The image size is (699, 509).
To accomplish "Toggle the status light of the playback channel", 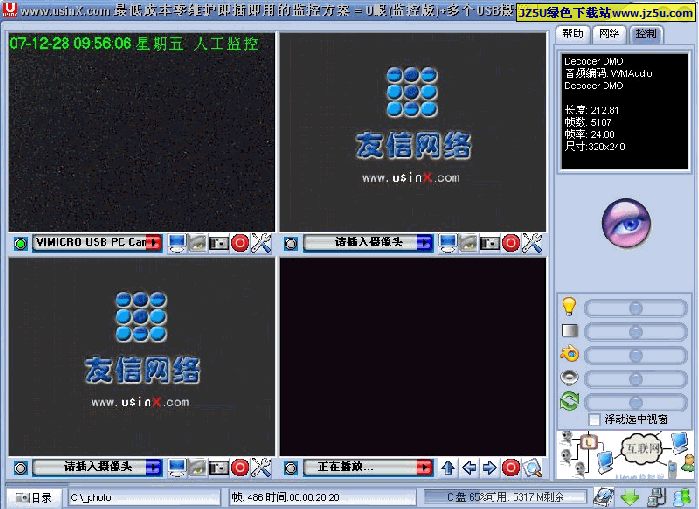I will point(291,468).
